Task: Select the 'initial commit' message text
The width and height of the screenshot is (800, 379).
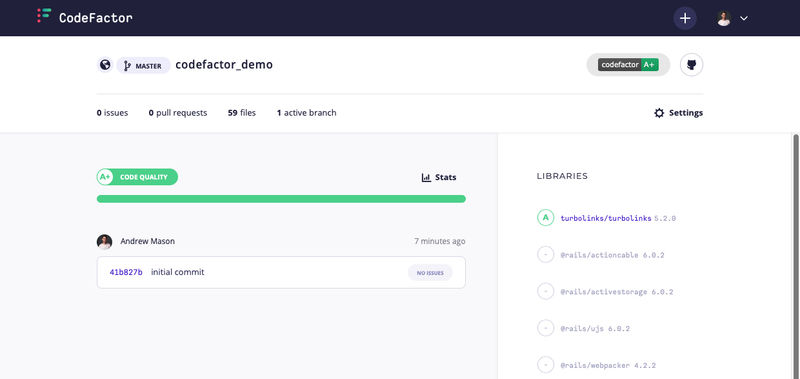Action: point(178,272)
